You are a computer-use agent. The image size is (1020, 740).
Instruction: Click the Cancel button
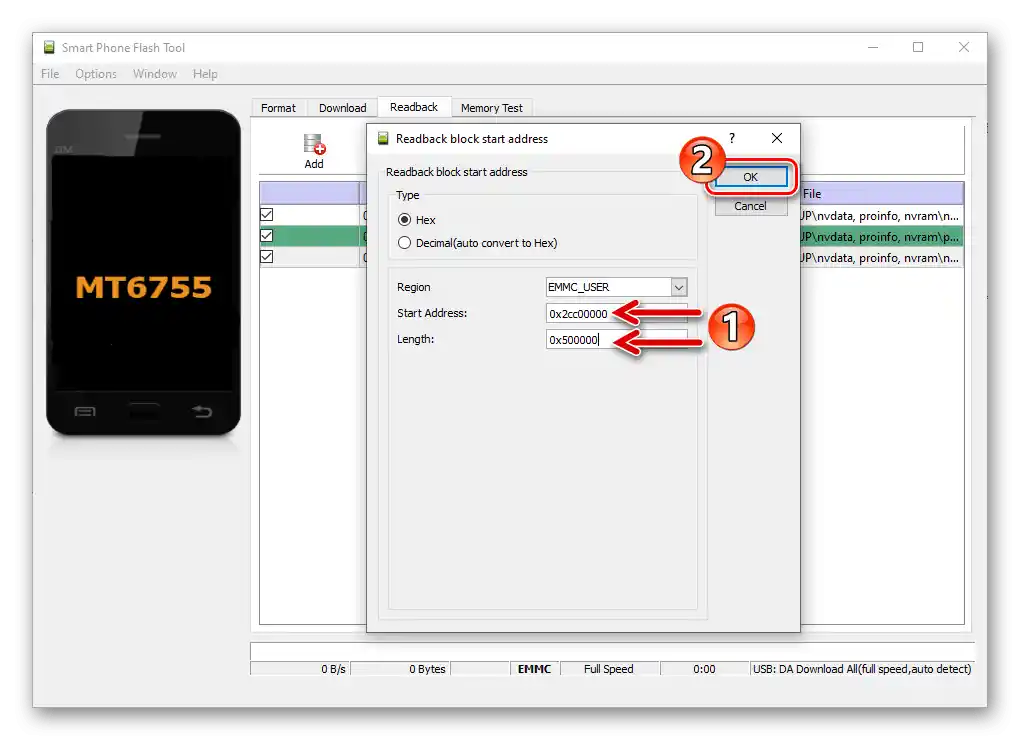[x=751, y=206]
